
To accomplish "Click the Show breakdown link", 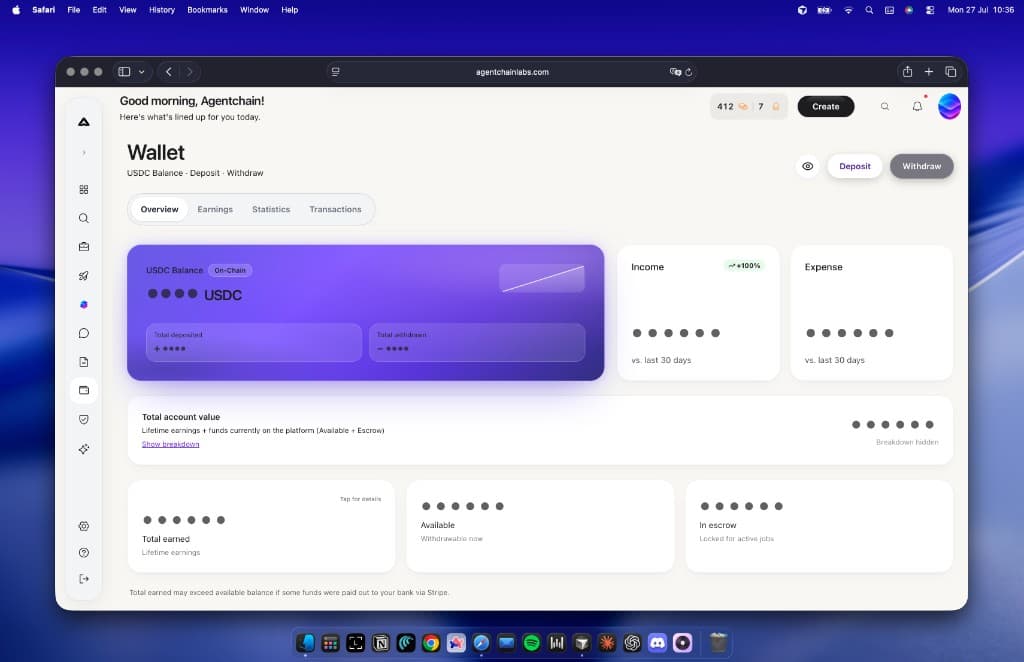I will tap(170, 444).
